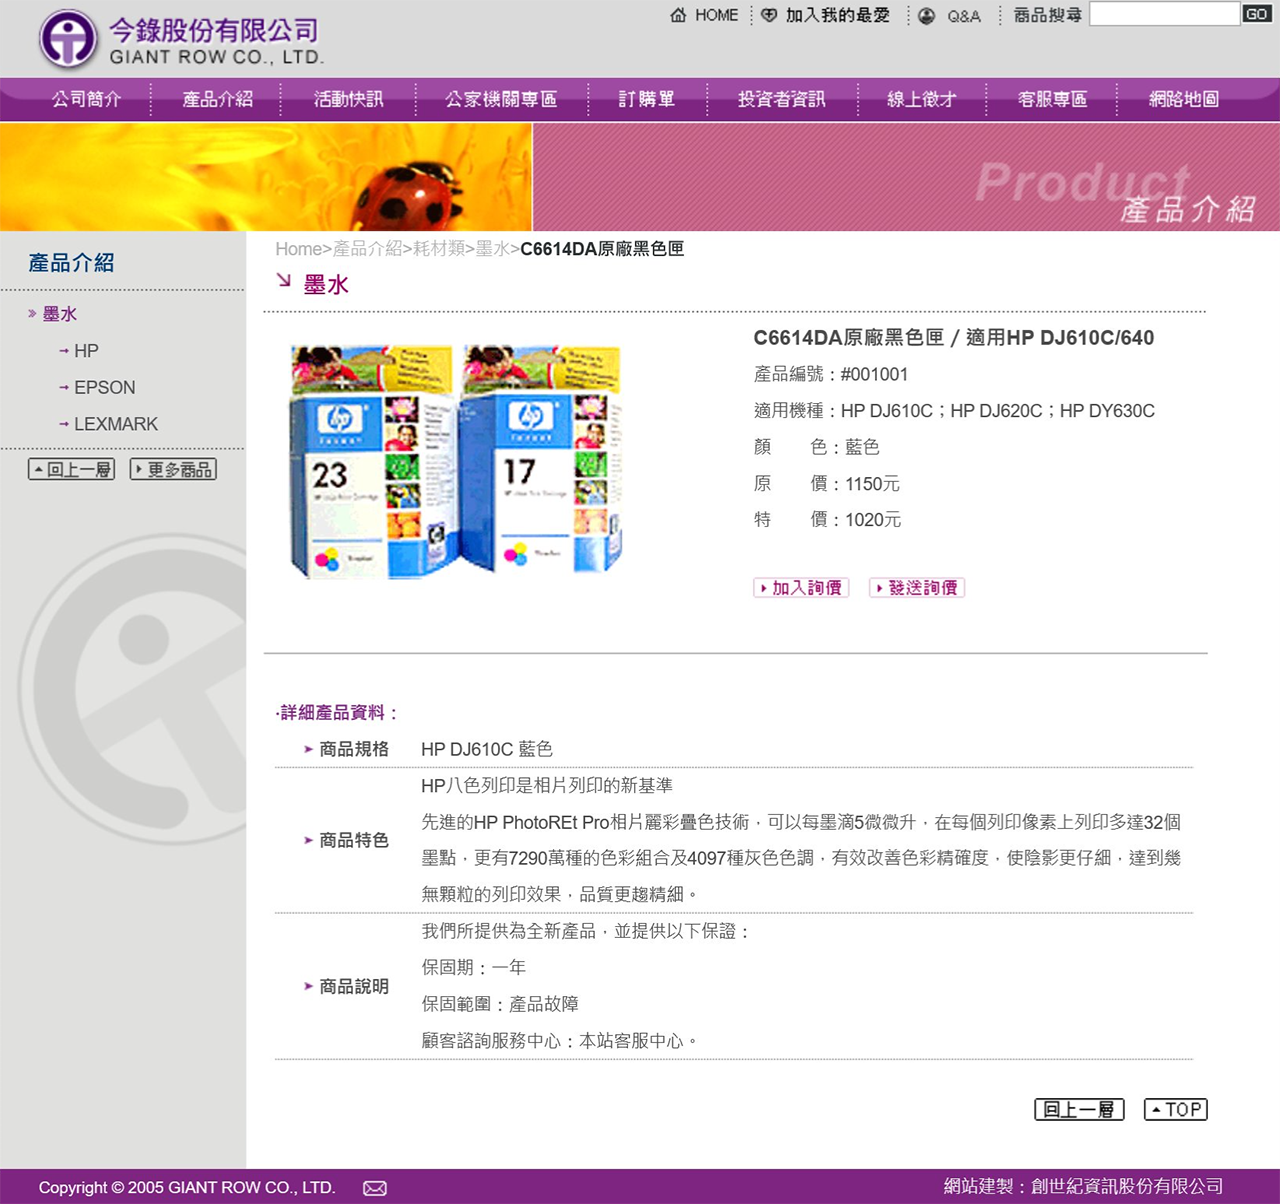The image size is (1280, 1204).
Task: Click the sidebar 回上一層 button
Action: [71, 469]
